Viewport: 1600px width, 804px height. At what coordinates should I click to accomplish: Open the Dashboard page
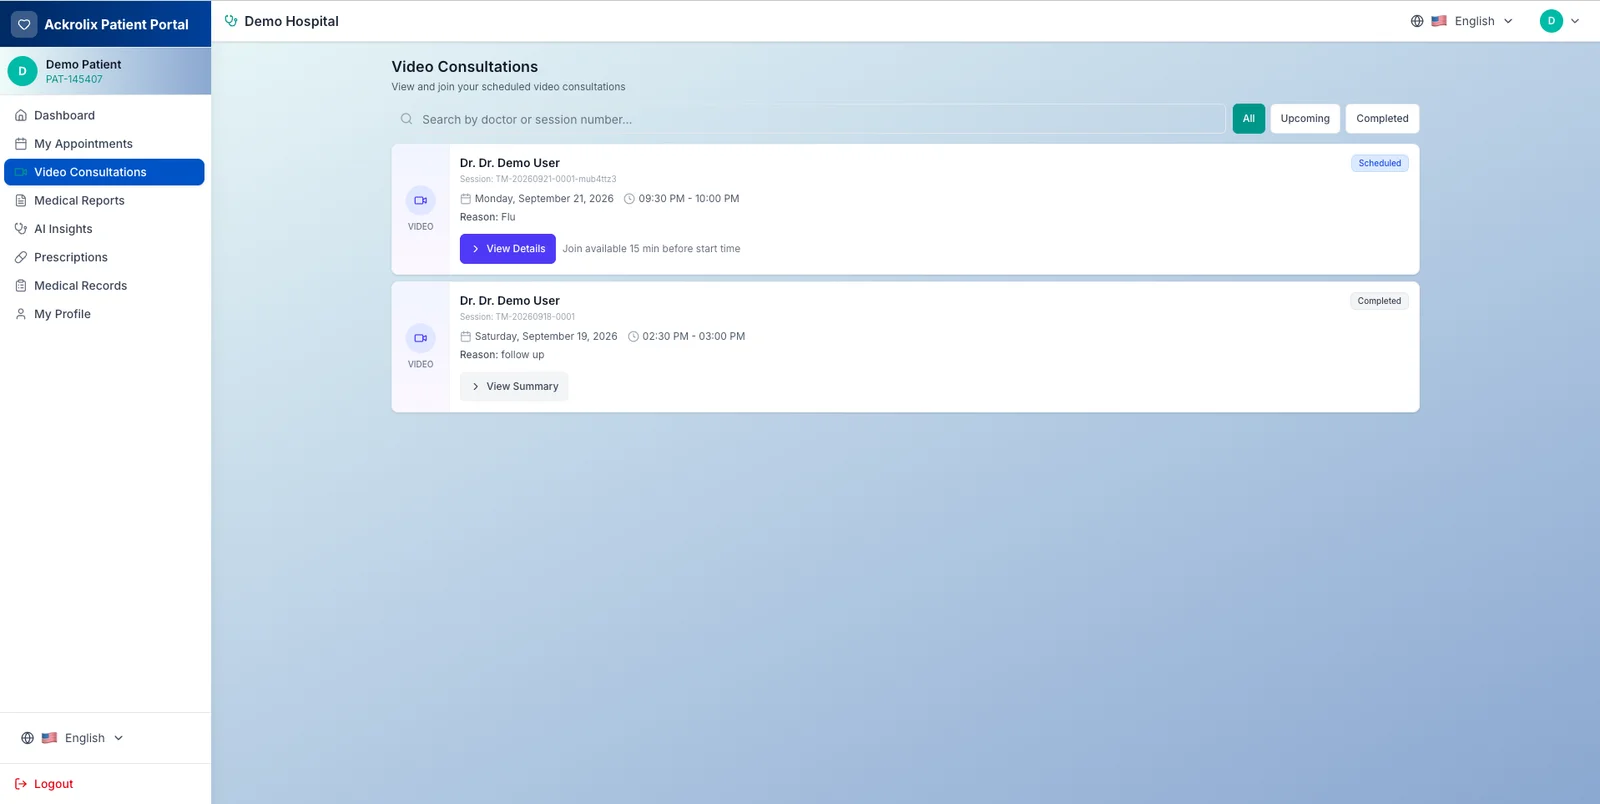[x=104, y=116]
